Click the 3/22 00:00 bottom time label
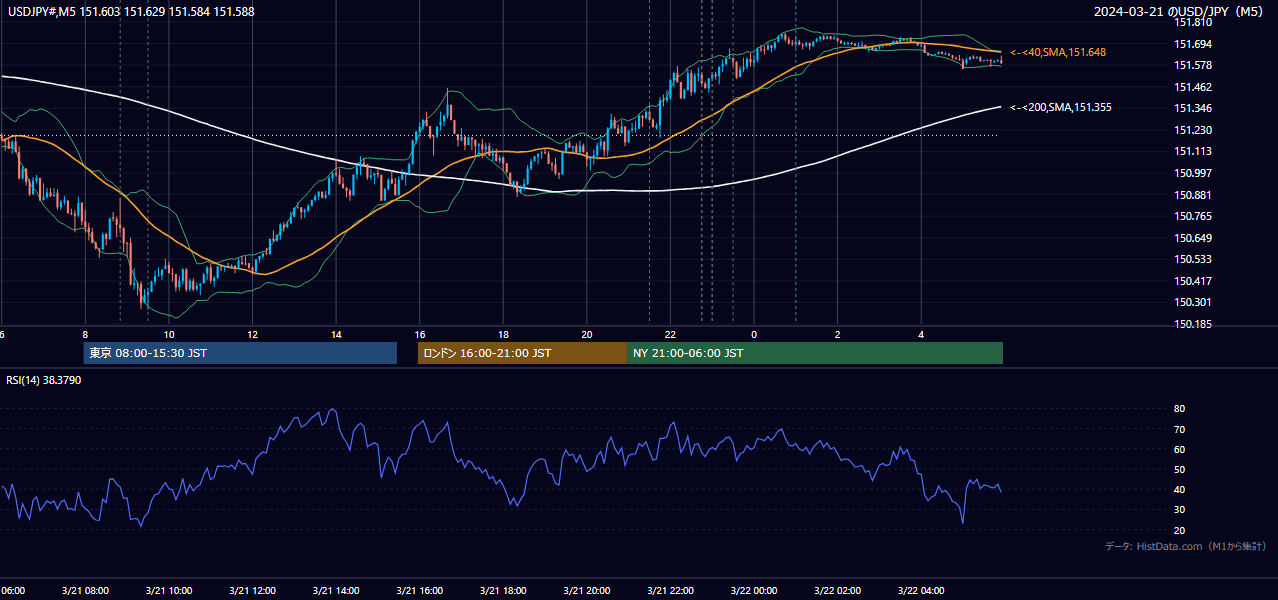Viewport: 1278px width, 600px height. pyautogui.click(x=754, y=591)
